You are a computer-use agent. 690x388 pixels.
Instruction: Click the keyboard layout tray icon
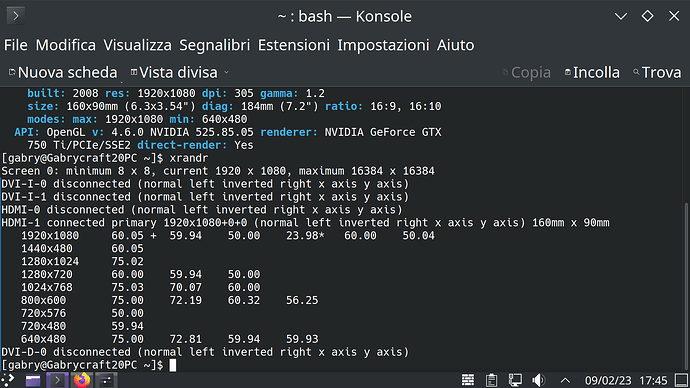click(x=468, y=380)
